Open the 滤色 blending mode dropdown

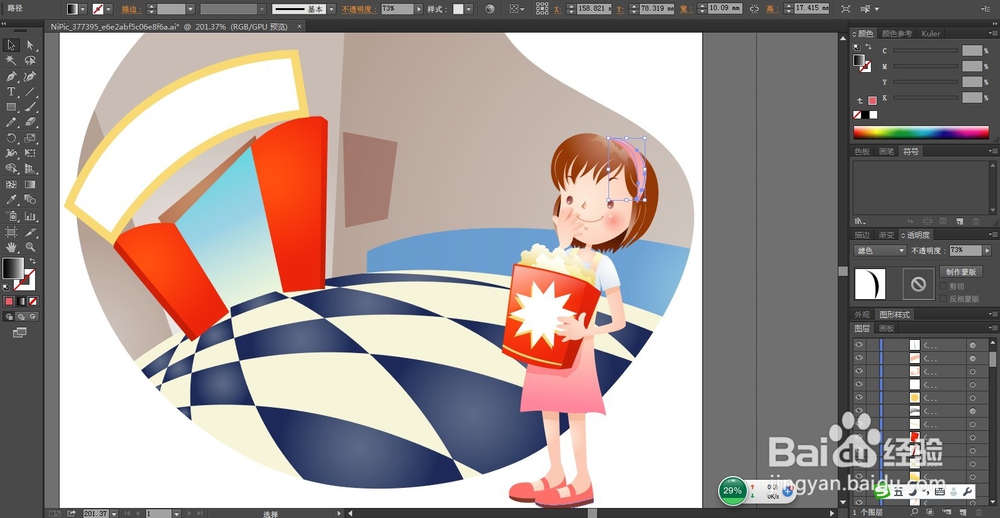(880, 251)
